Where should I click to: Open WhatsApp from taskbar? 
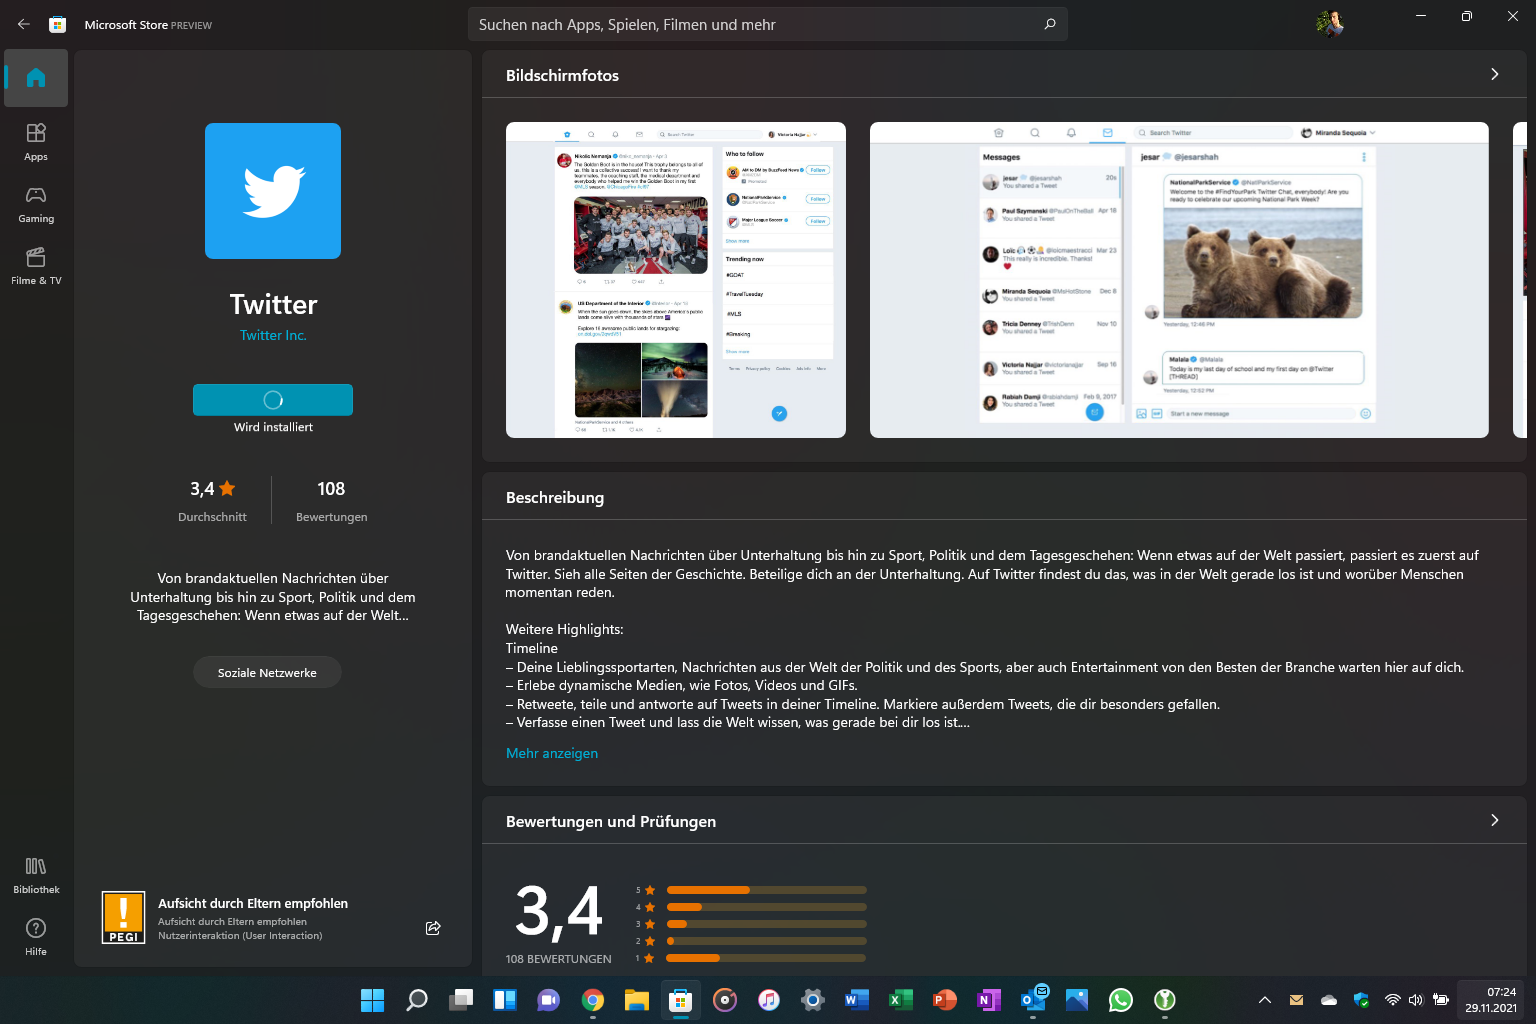coord(1121,1000)
